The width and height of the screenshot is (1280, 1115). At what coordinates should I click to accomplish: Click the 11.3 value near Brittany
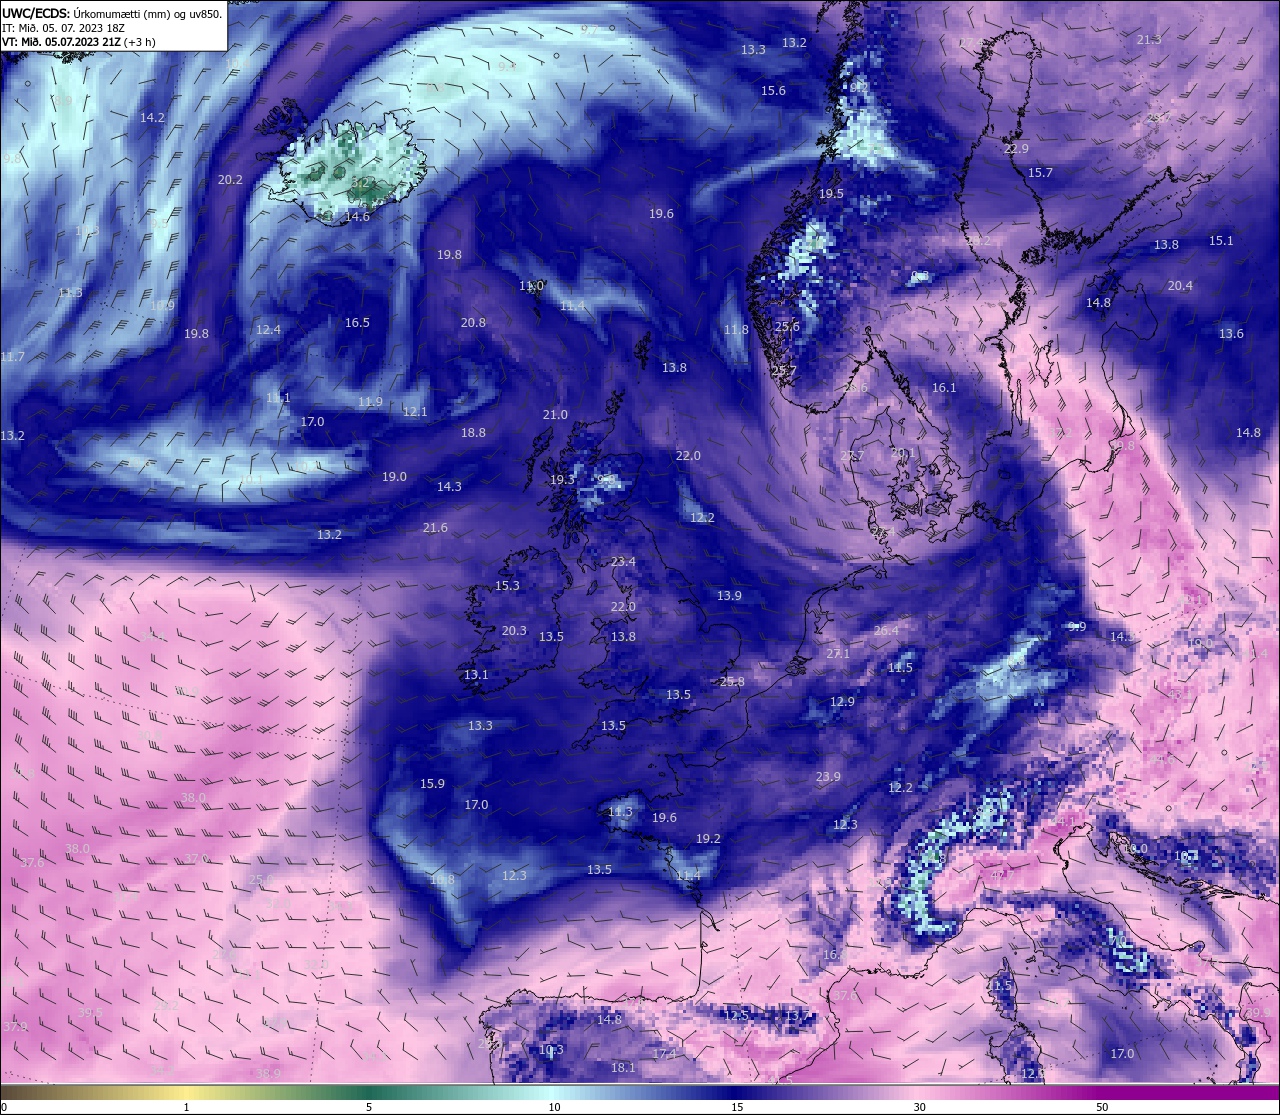(x=620, y=812)
